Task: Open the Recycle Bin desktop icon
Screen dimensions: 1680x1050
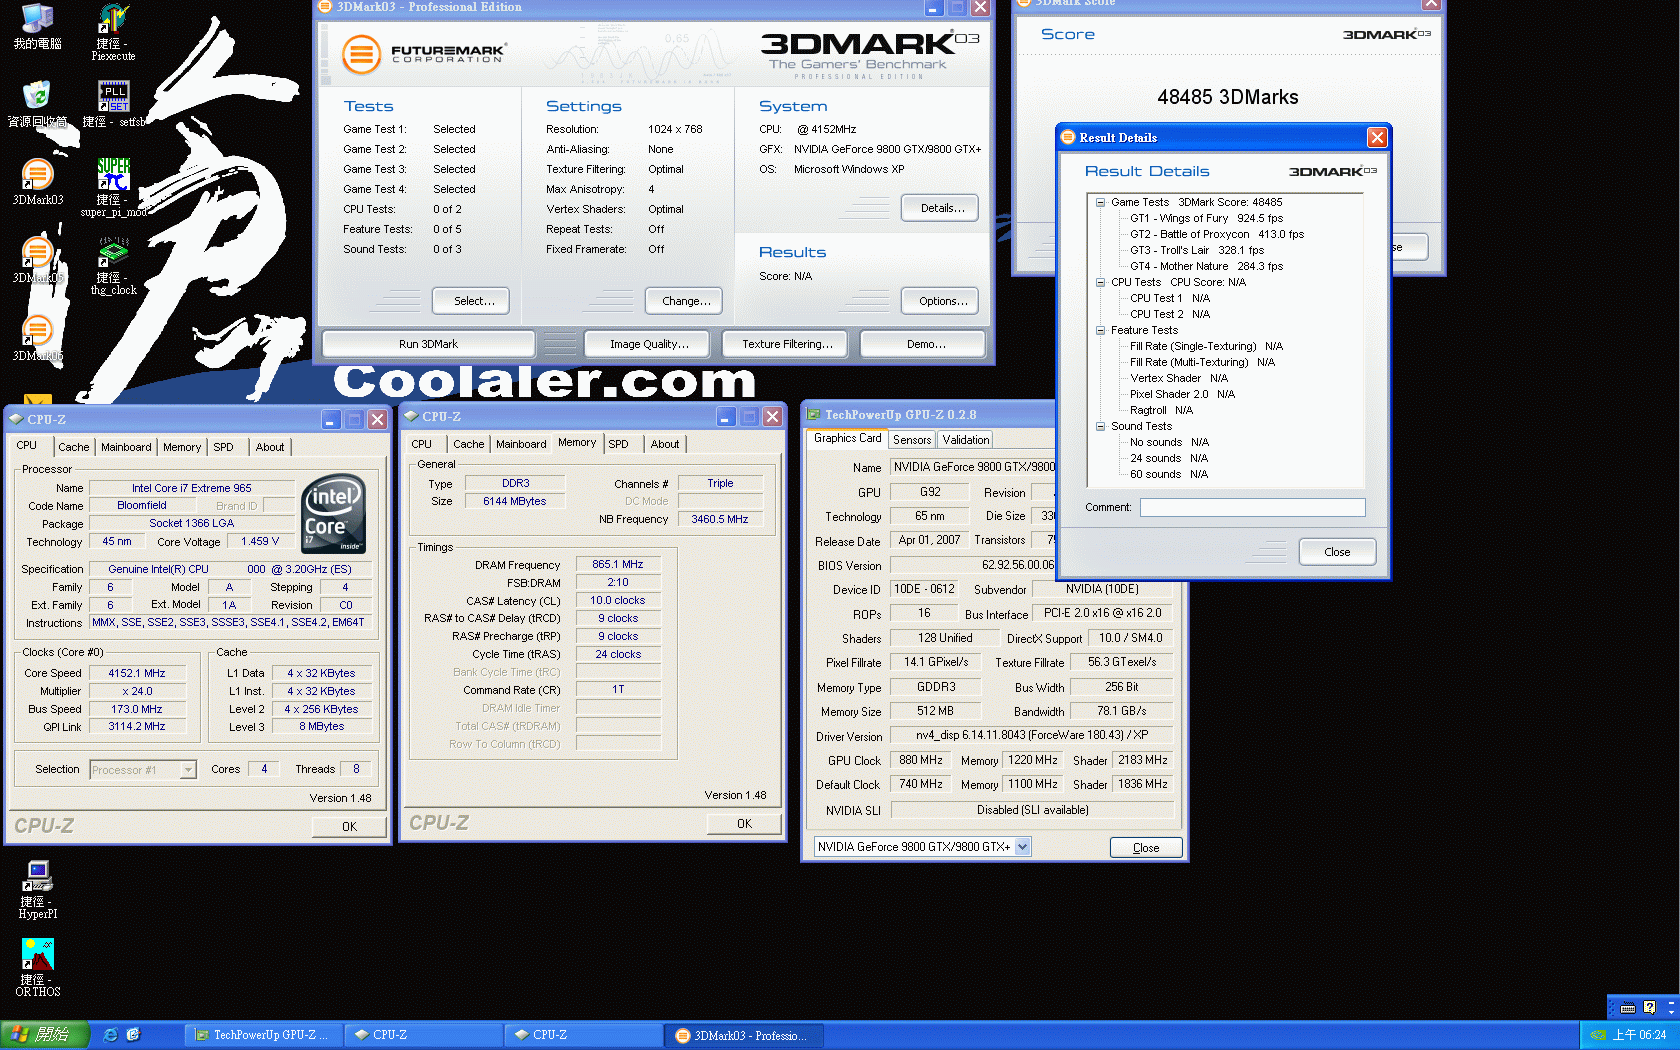Action: point(37,104)
